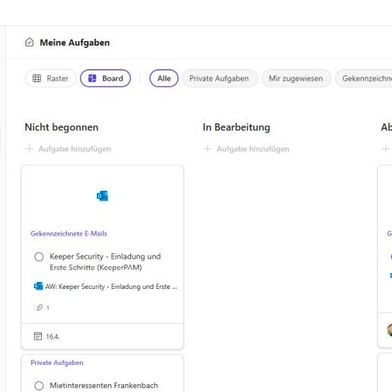Click the calendar due date icon 16.4.
The image size is (392, 392).
pos(38,336)
